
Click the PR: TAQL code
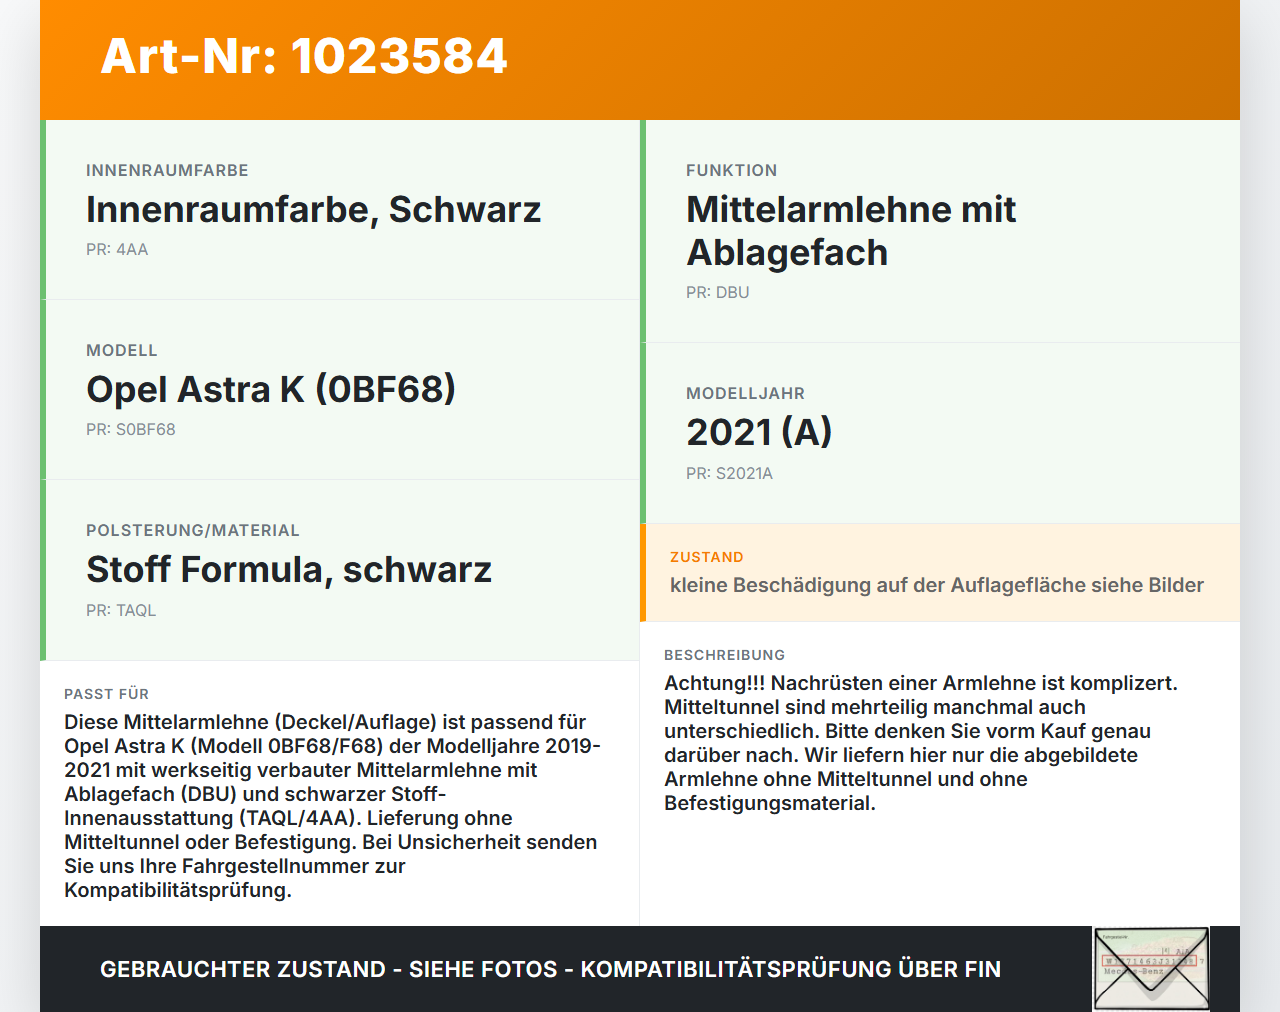pyautogui.click(x=122, y=609)
